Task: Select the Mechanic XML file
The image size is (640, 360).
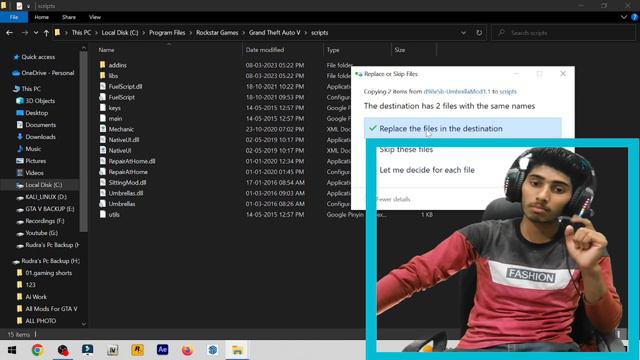Action: (x=121, y=129)
